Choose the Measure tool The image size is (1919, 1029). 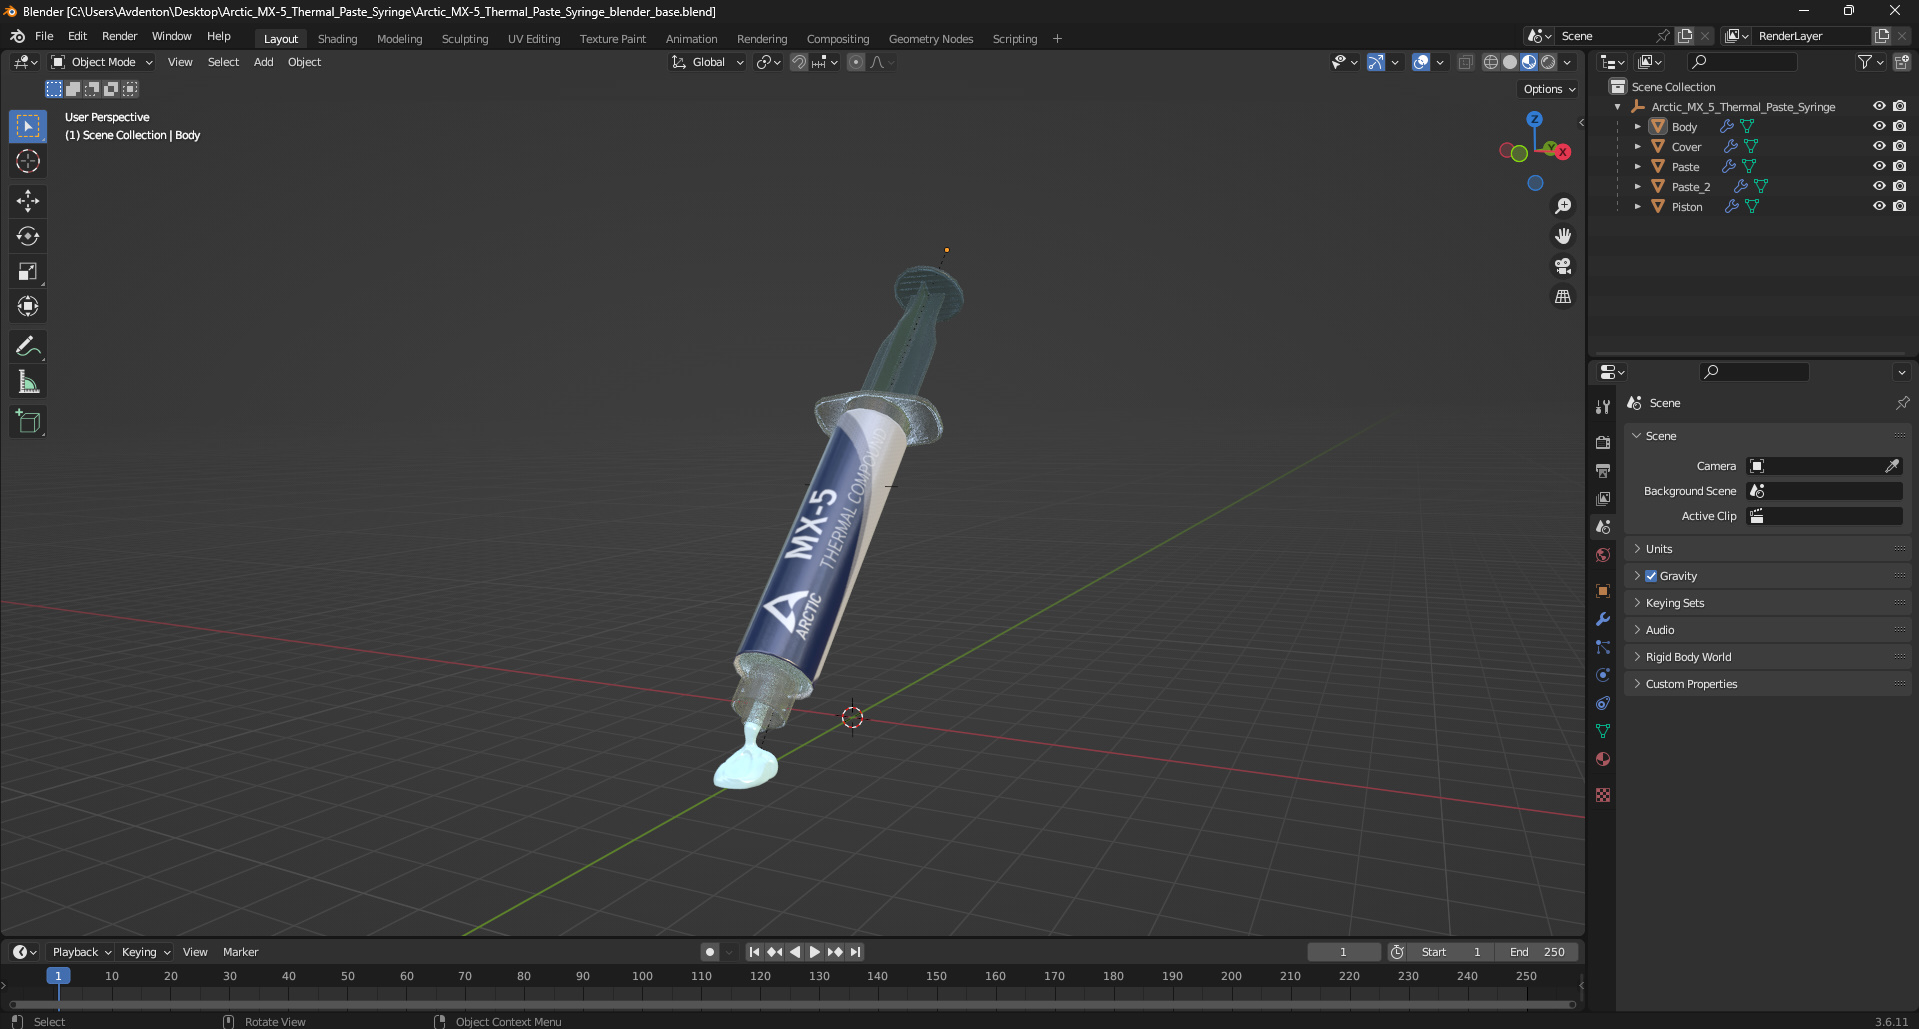[28, 382]
